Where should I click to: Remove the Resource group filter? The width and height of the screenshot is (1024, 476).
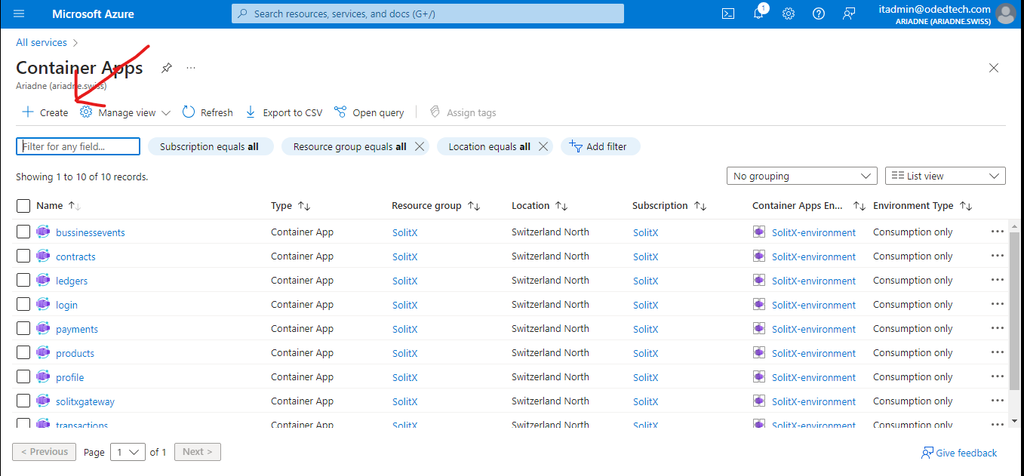click(x=420, y=146)
